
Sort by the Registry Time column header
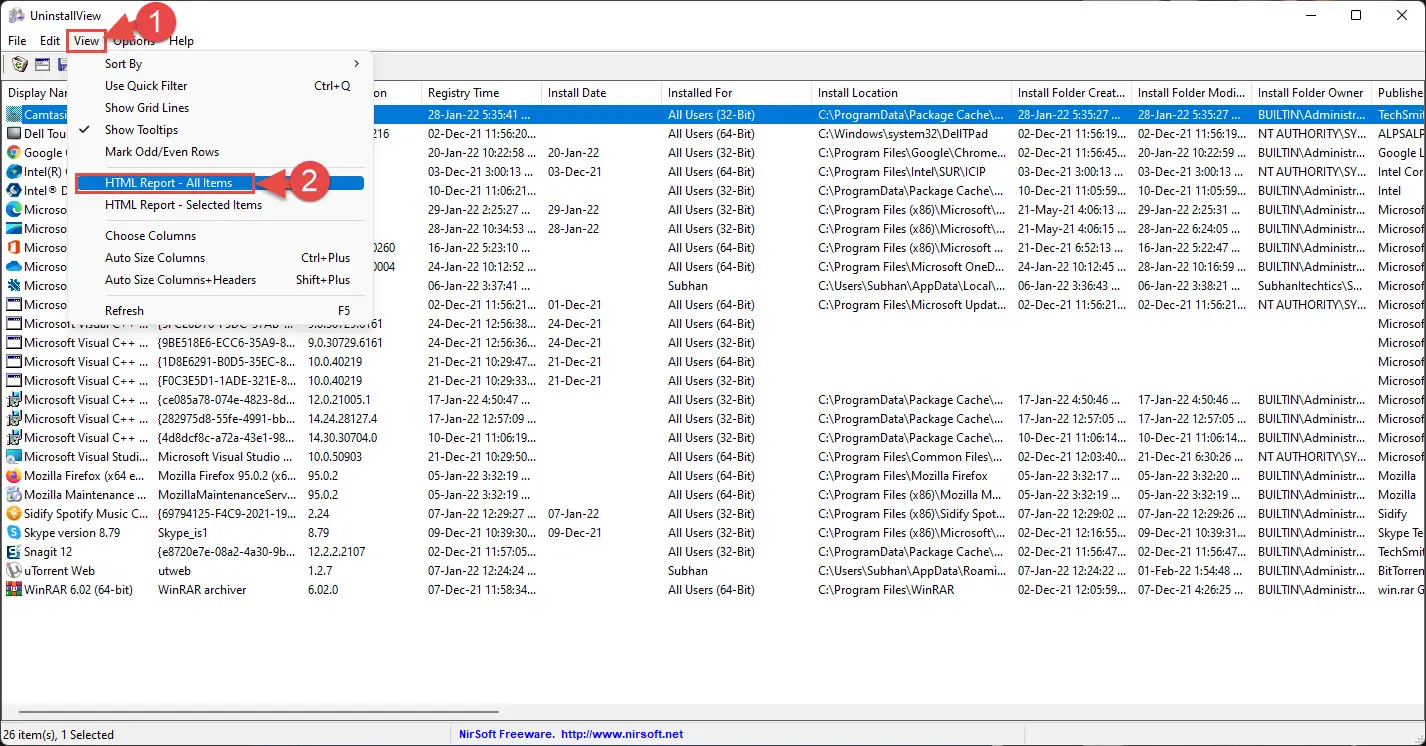pyautogui.click(x=481, y=93)
